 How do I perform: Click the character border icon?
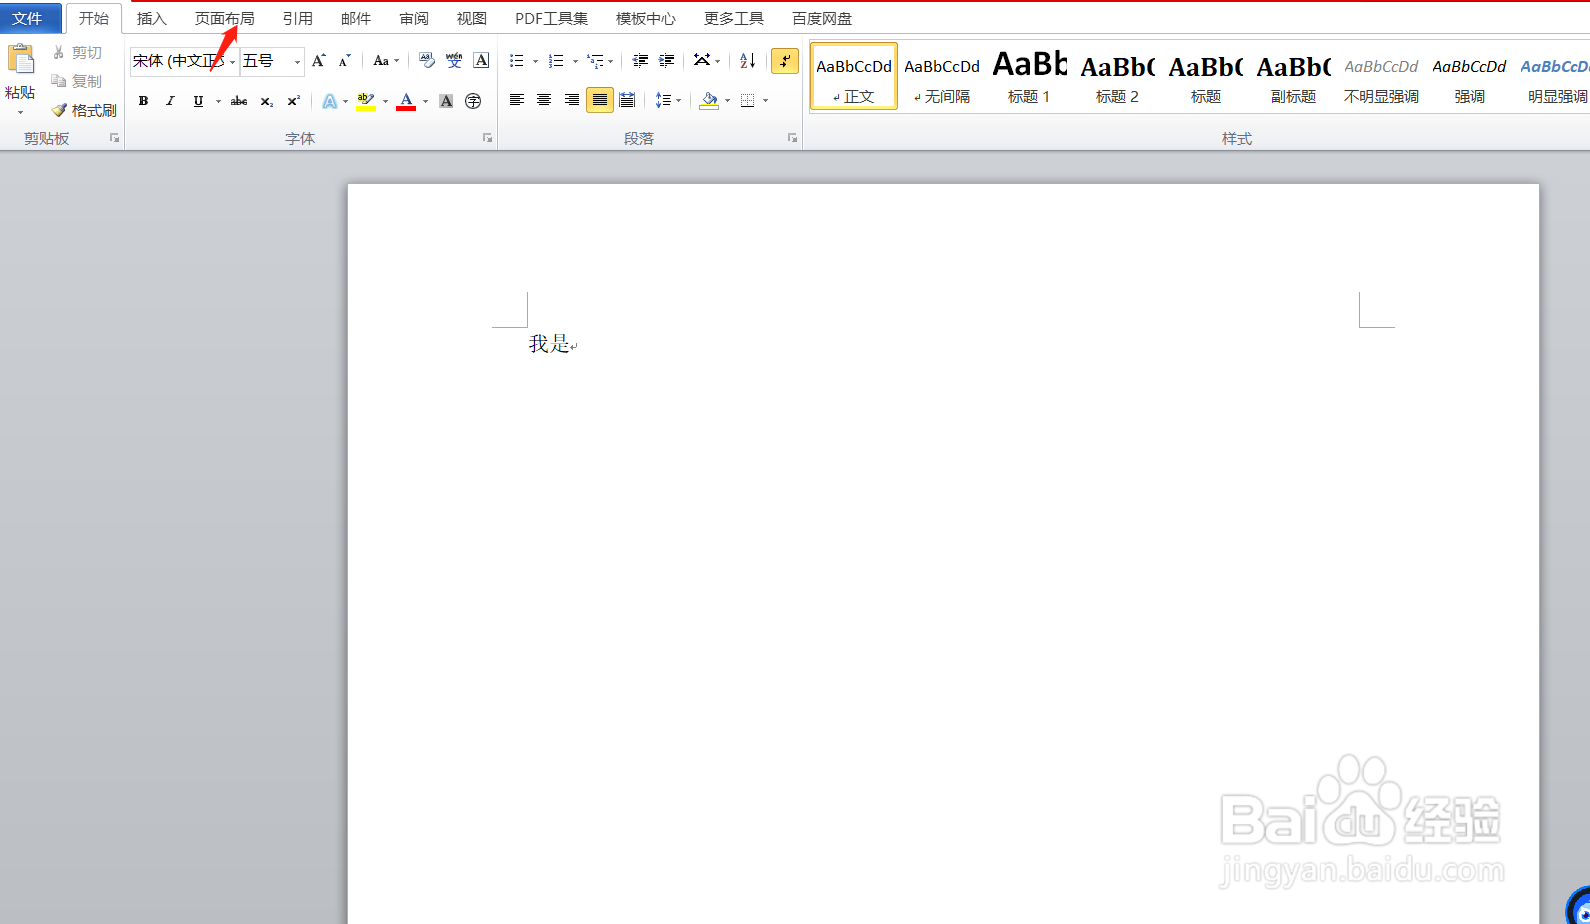481,61
